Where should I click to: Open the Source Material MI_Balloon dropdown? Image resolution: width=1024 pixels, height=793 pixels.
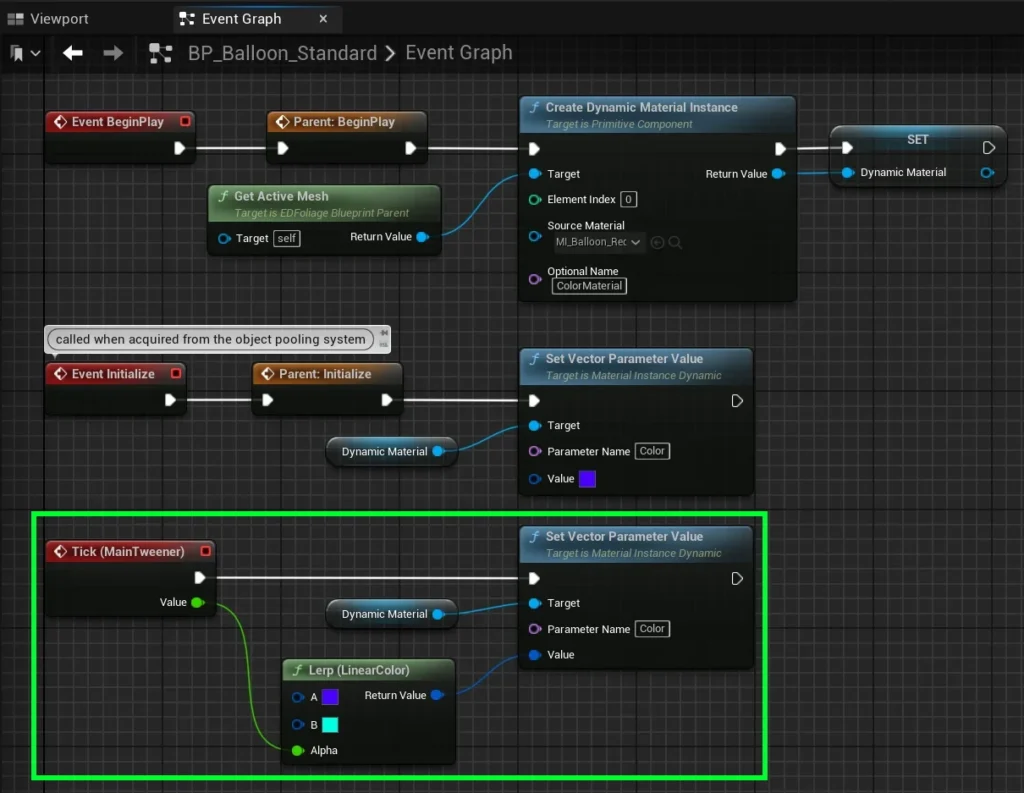(599, 242)
